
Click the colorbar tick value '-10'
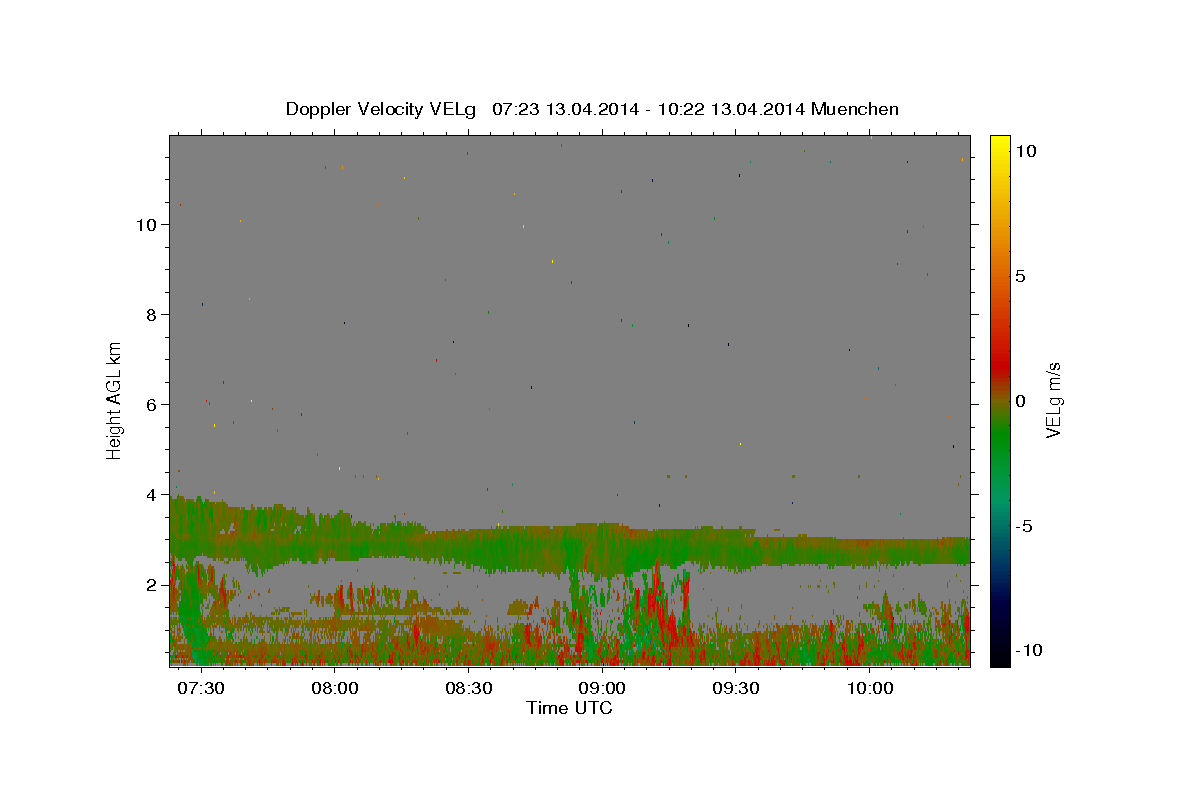pos(1028,650)
